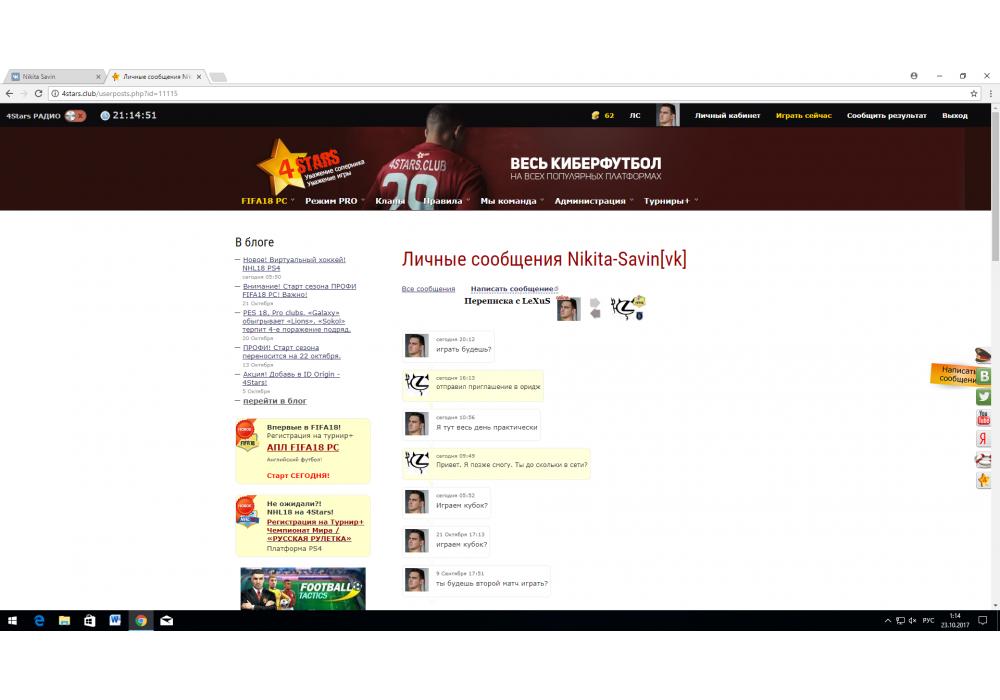Click Играть сейчас
Image resolution: width=1000 pixels, height=700 pixels.
click(804, 115)
